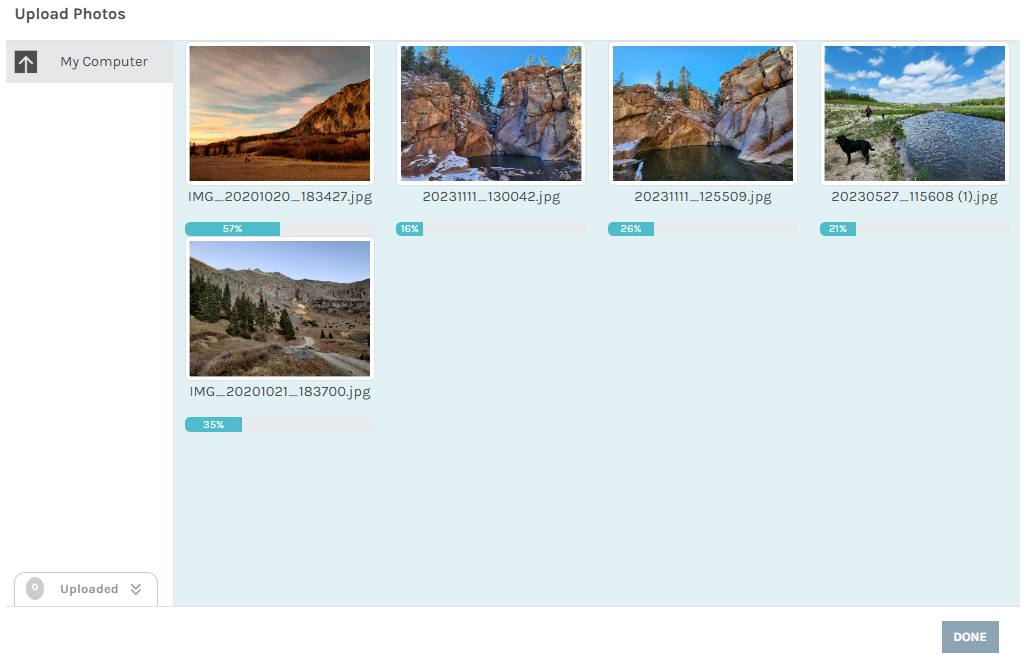Screen dimensions: 1036x671
Task: Click the 26% upload progress bar
Action: coord(703,229)
